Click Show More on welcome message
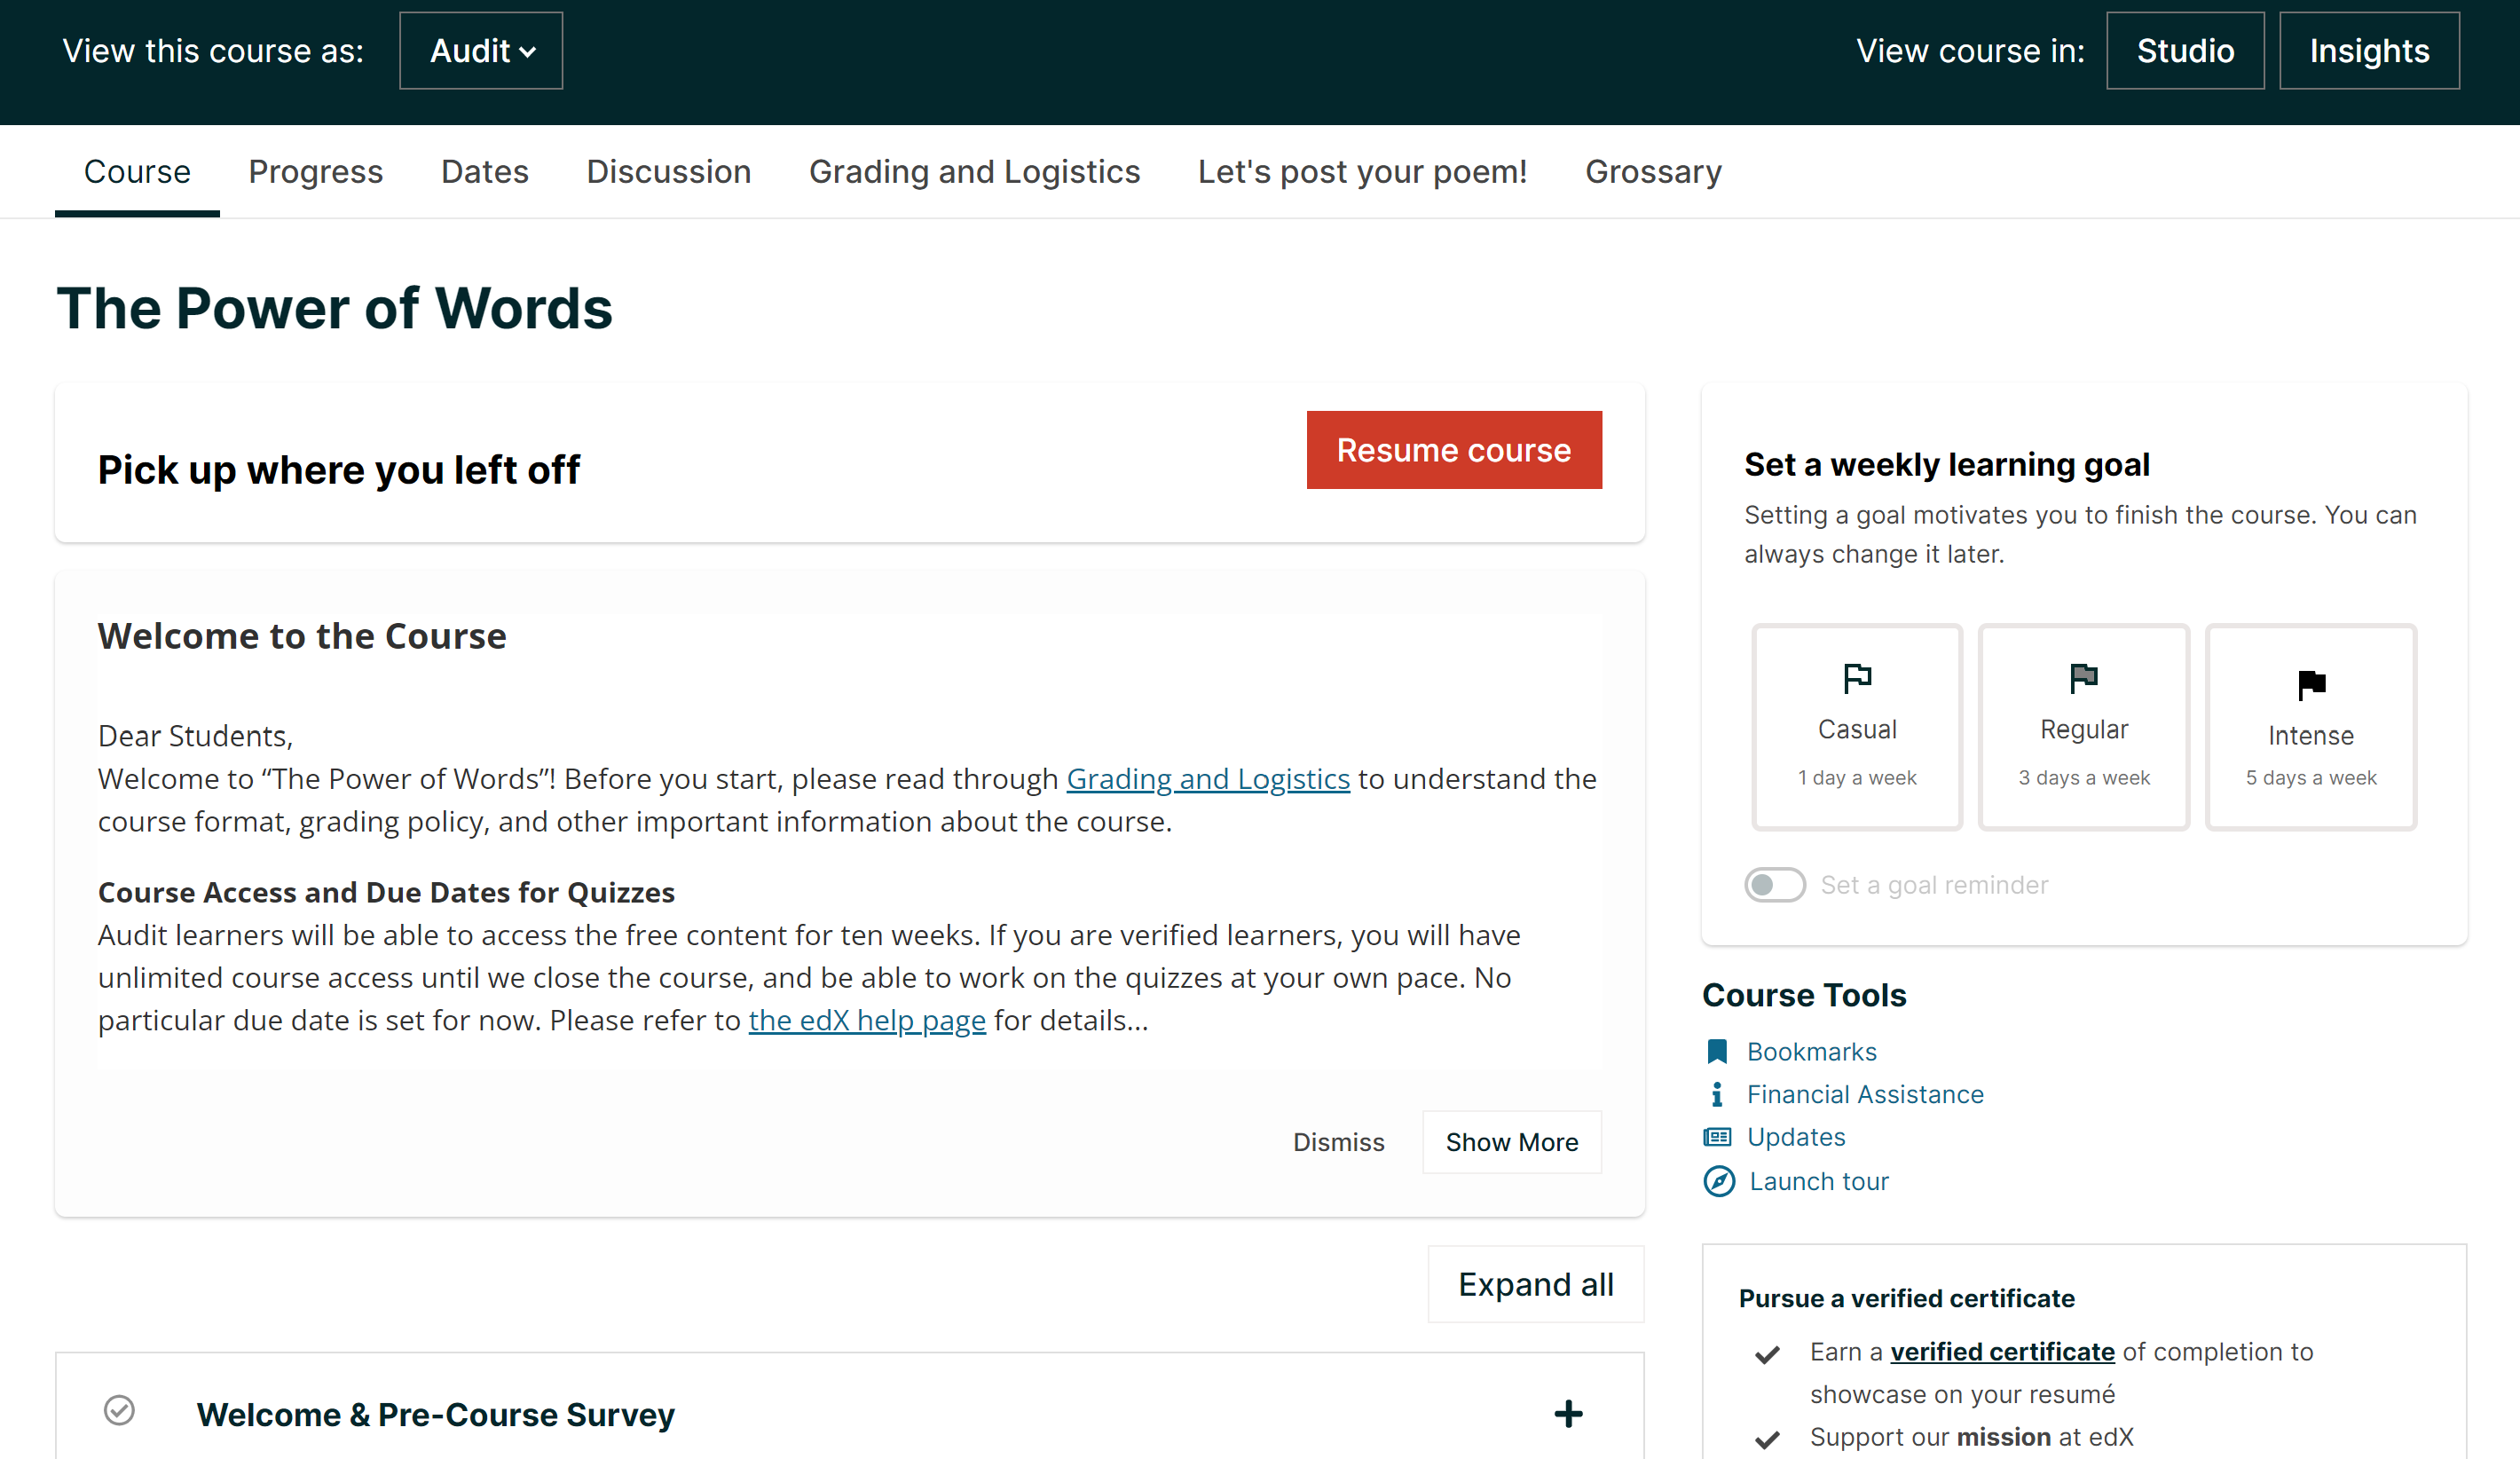 (1511, 1142)
